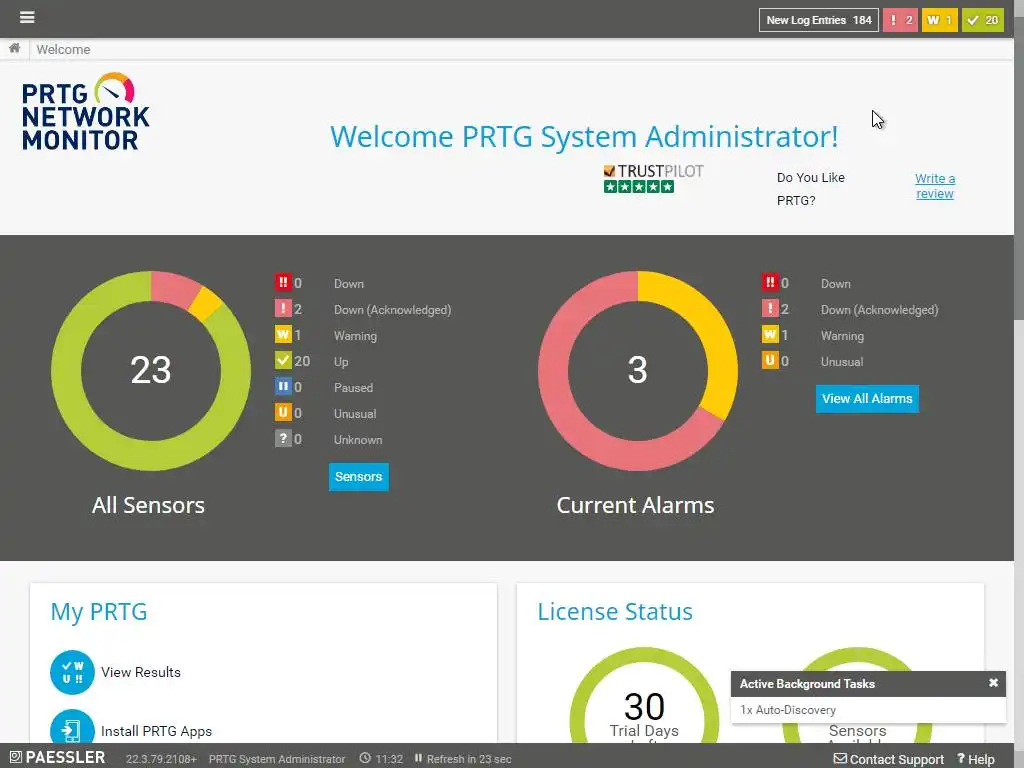Click the 30 Trial Days gauge
1024x768 pixels.
tap(644, 696)
